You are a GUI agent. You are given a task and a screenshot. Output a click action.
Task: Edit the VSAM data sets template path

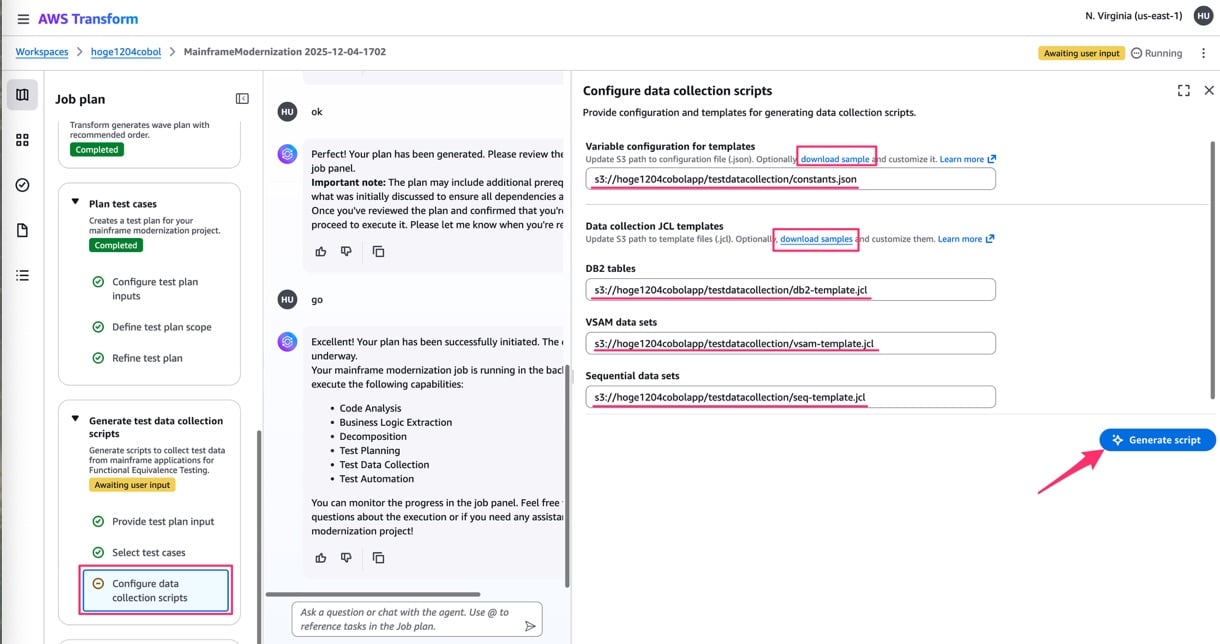[x=790, y=343]
